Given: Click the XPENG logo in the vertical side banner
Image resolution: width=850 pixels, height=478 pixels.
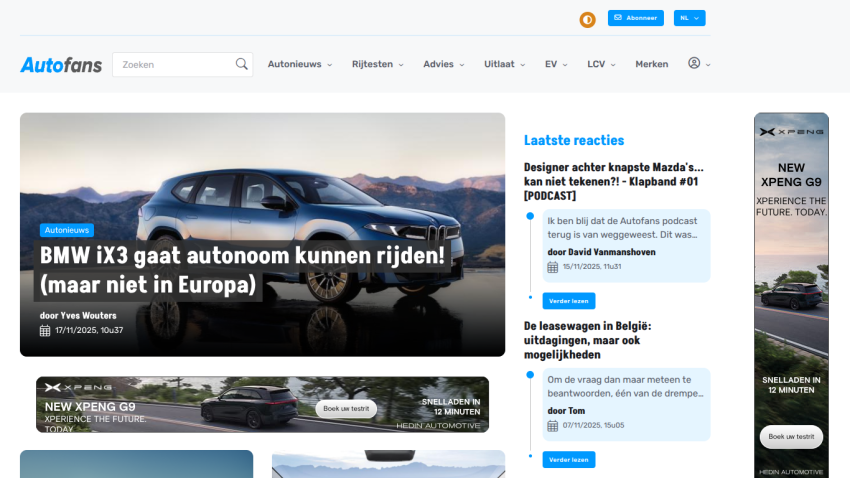Looking at the screenshot, I should click(791, 132).
